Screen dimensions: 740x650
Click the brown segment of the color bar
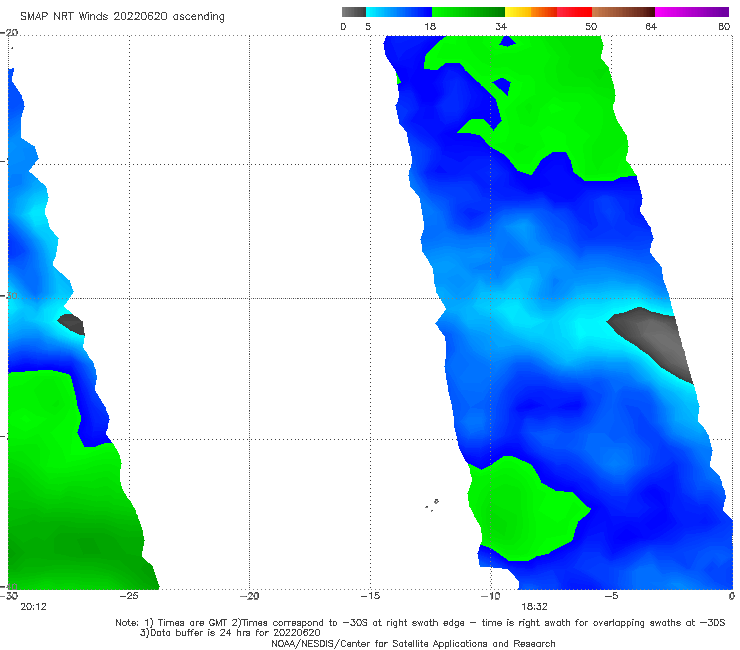tap(623, 12)
